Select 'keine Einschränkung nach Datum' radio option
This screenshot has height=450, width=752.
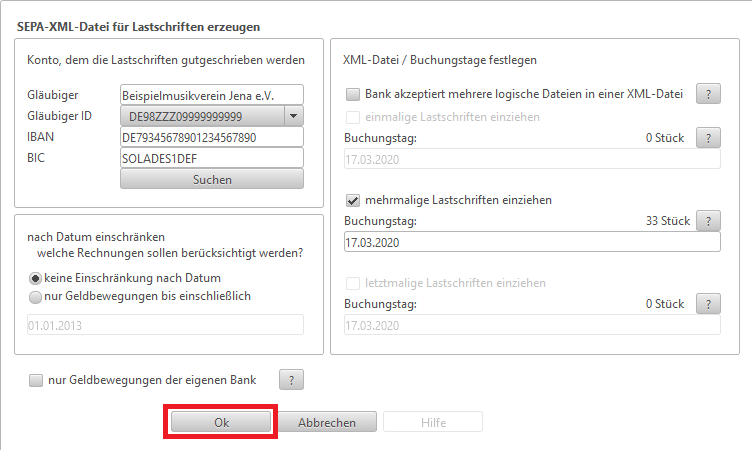point(36,278)
